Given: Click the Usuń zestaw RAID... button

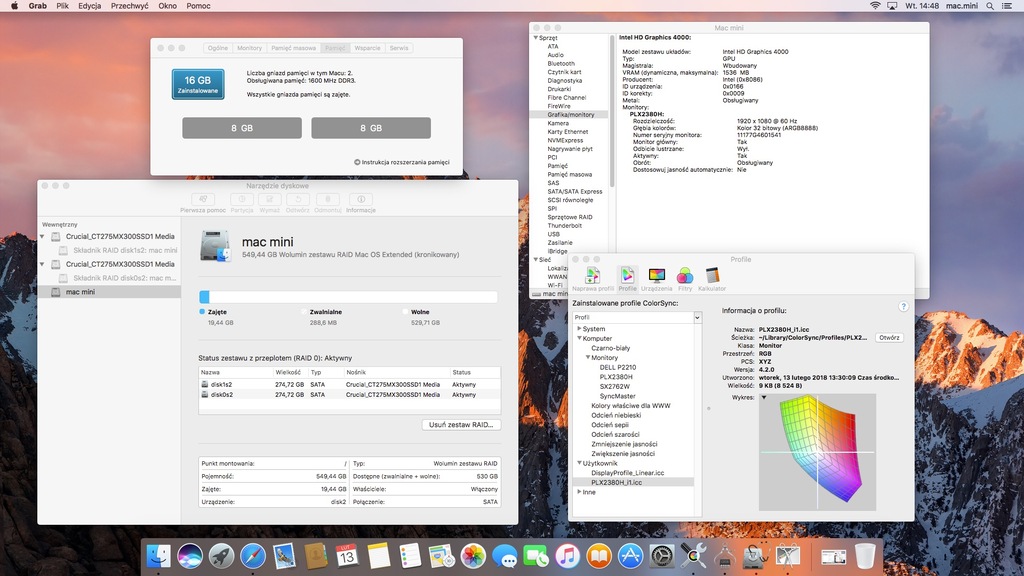Looking at the screenshot, I should tap(461, 424).
